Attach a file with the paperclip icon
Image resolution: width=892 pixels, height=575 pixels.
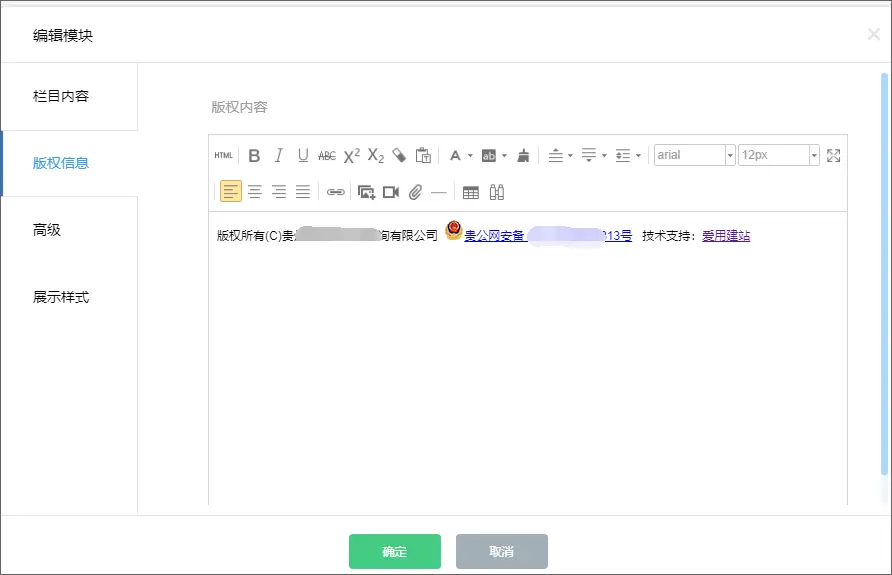415,192
